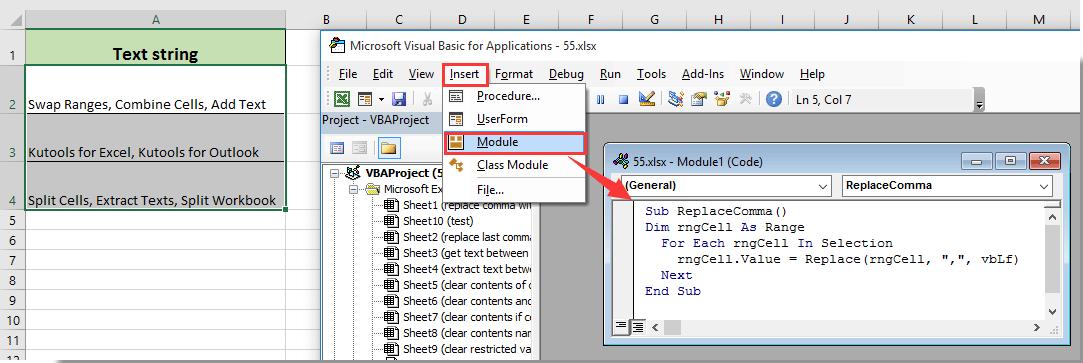Click column A header in Excel

point(155,19)
